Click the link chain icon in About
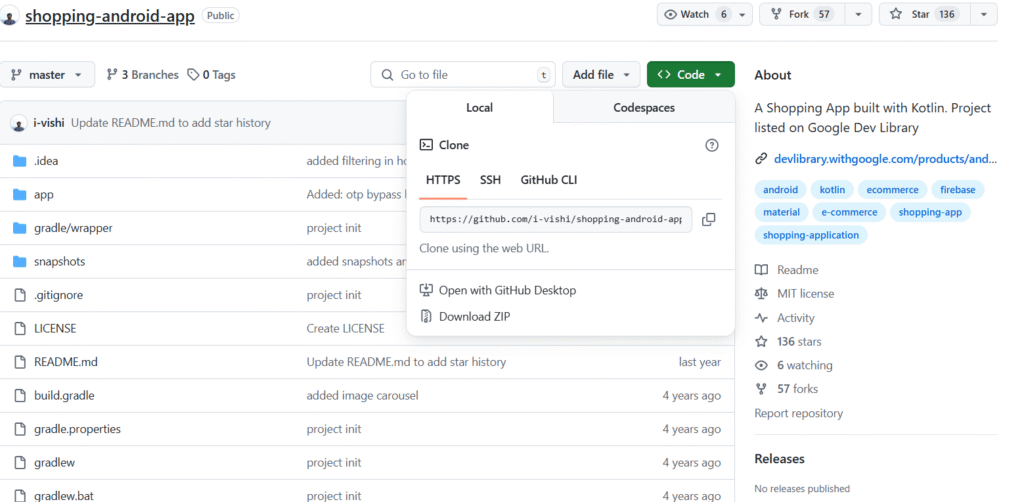This screenshot has height=502, width=1024. (x=761, y=159)
